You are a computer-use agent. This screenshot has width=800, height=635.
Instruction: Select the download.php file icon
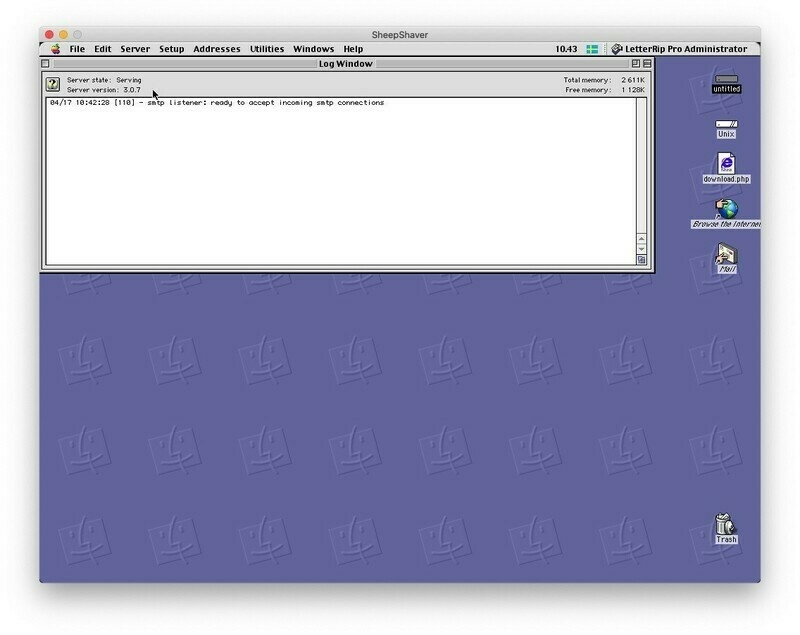point(726,165)
